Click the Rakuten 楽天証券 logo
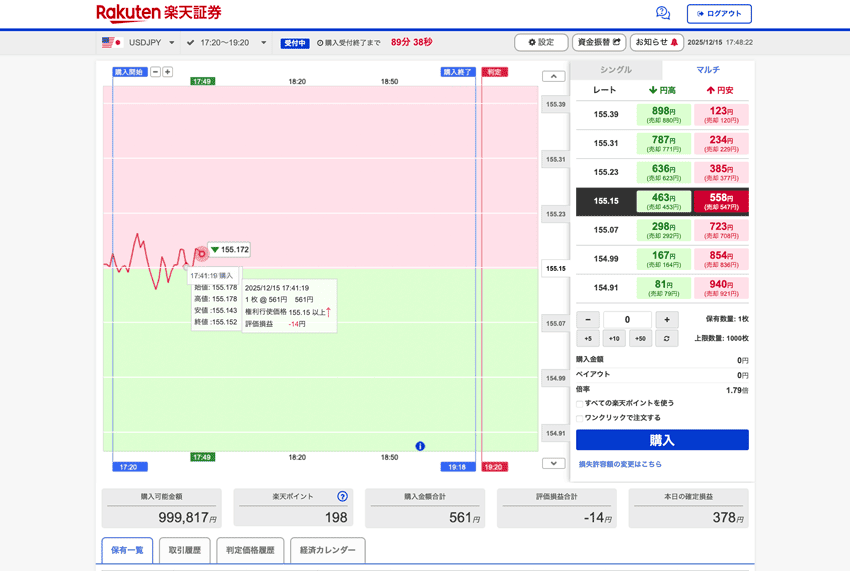 159,13
